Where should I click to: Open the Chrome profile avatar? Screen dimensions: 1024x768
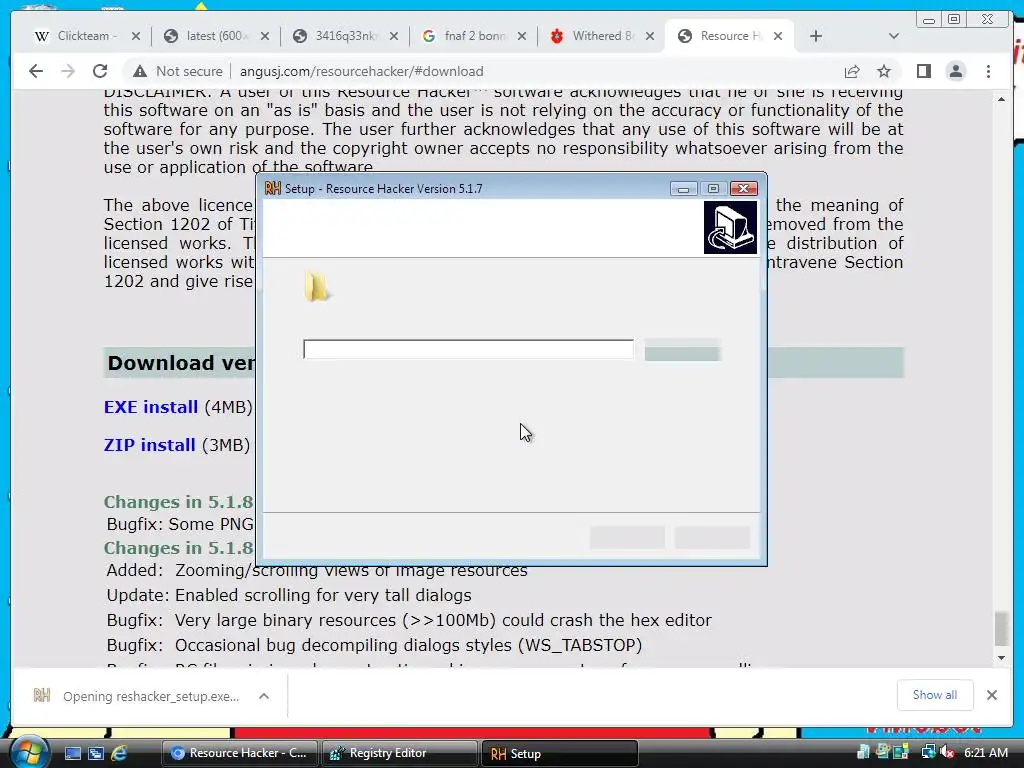coord(955,71)
